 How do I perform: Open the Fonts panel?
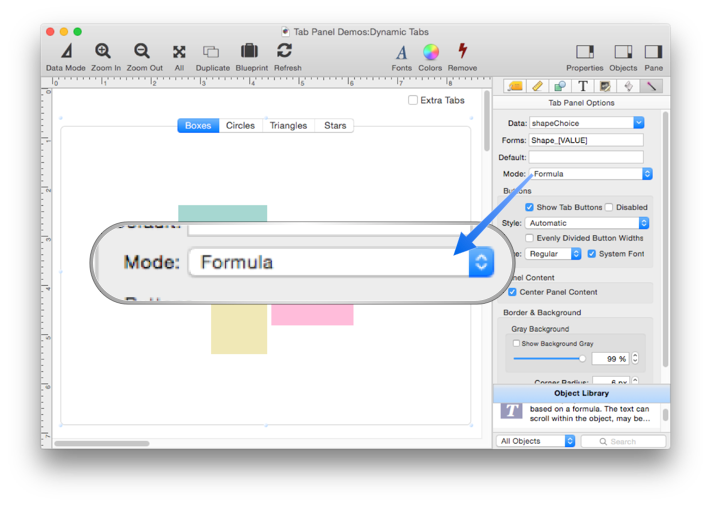coord(401,52)
